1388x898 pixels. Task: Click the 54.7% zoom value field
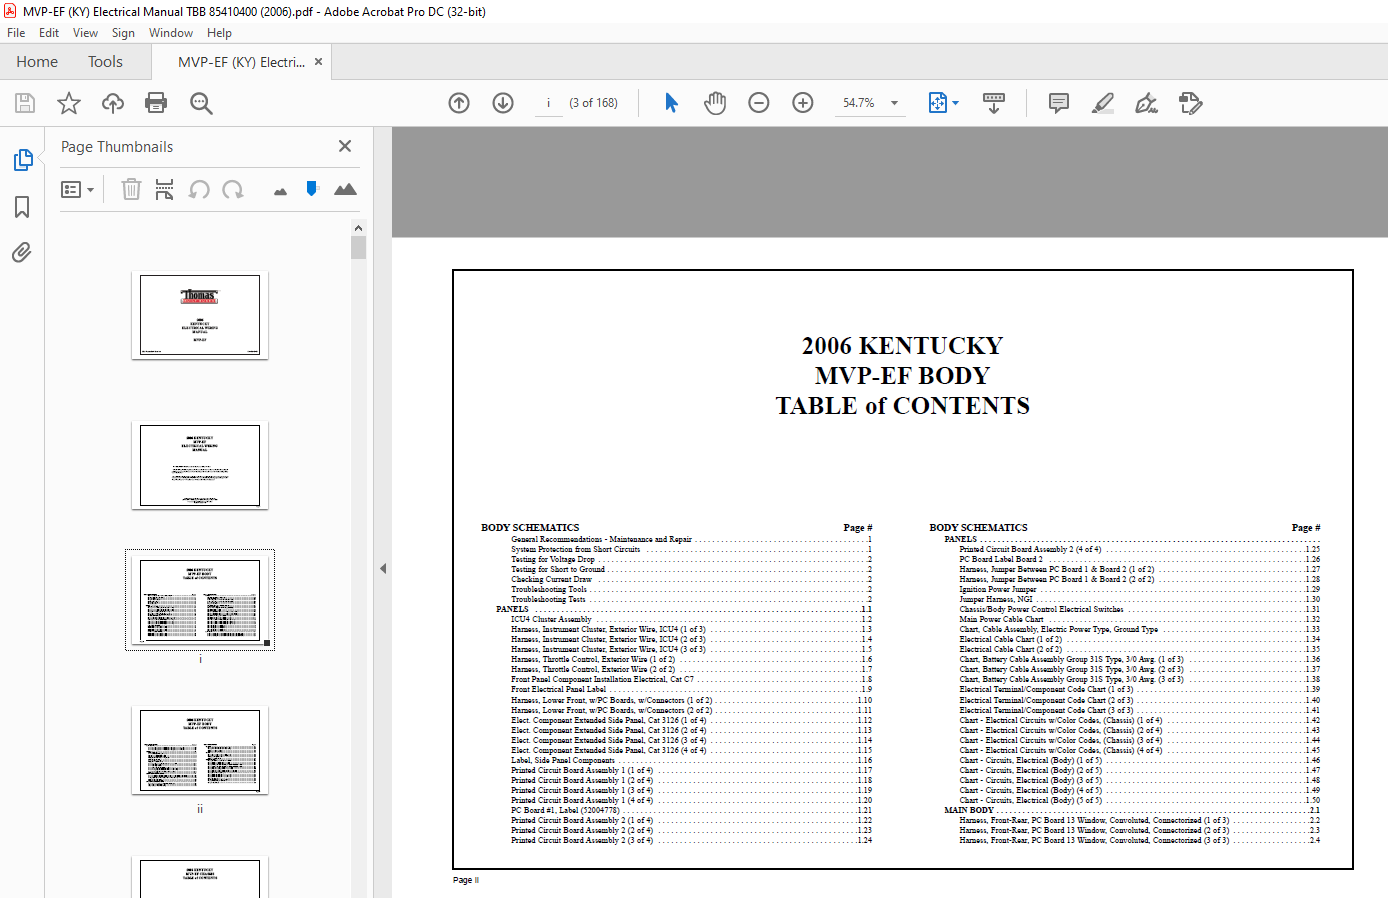click(x=859, y=103)
